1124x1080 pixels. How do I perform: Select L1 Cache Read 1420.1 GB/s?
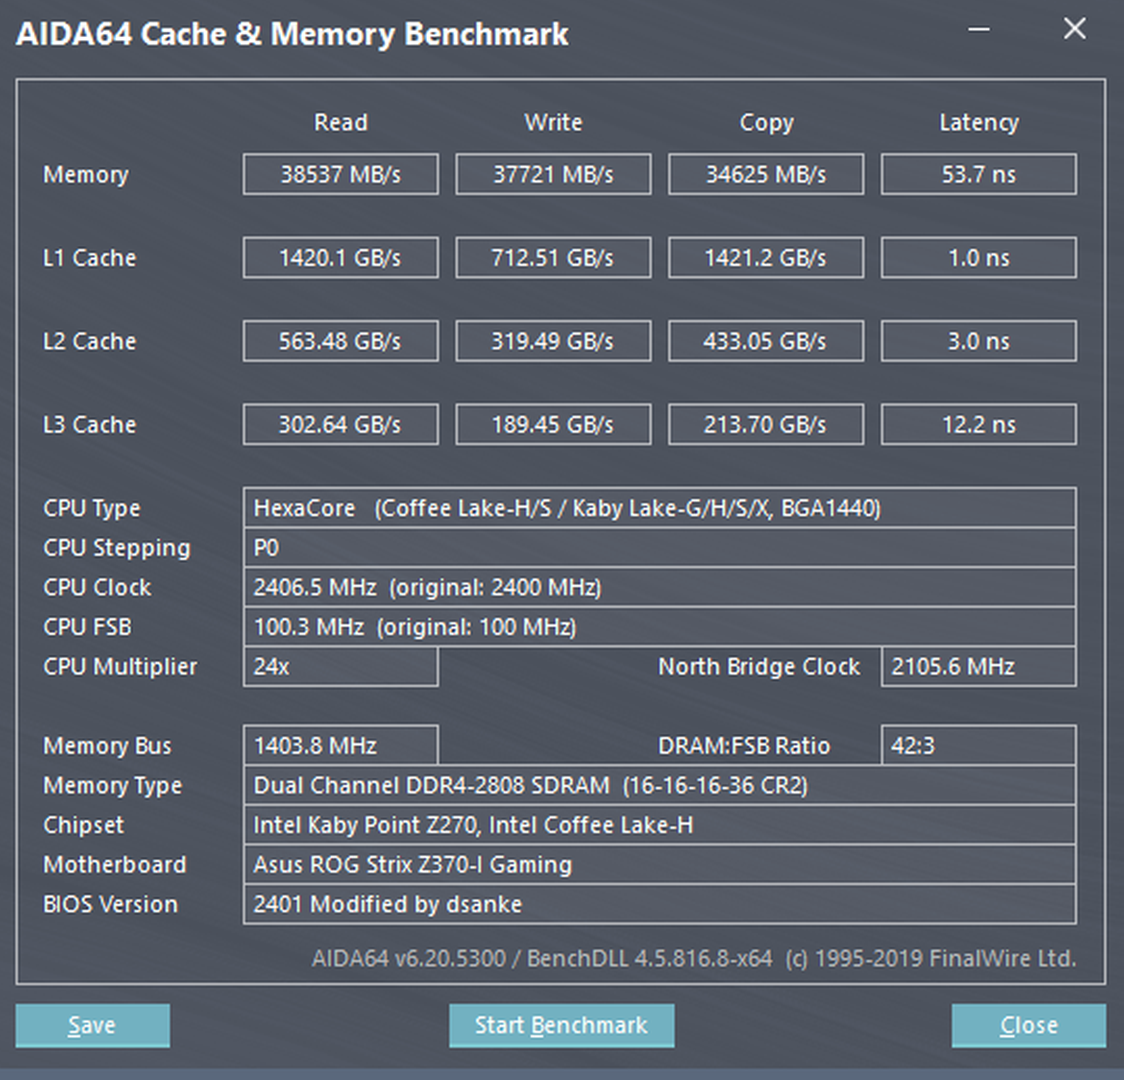pyautogui.click(x=340, y=257)
